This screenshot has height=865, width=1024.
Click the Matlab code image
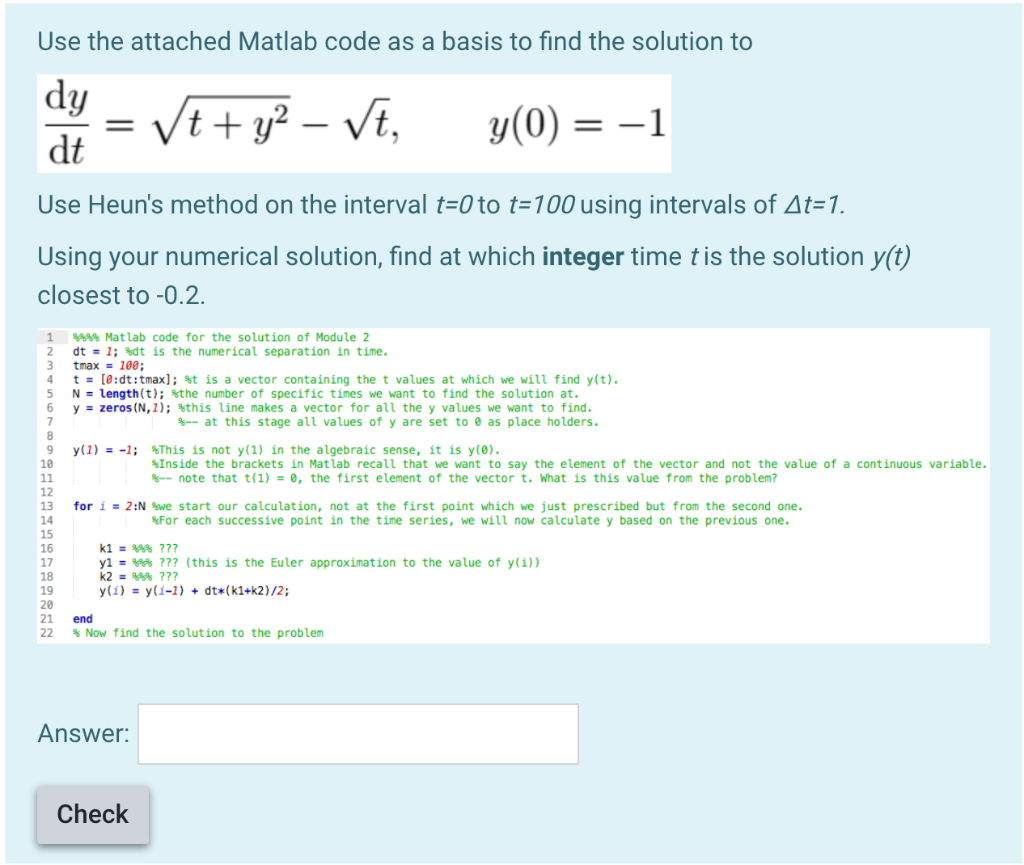[x=513, y=486]
